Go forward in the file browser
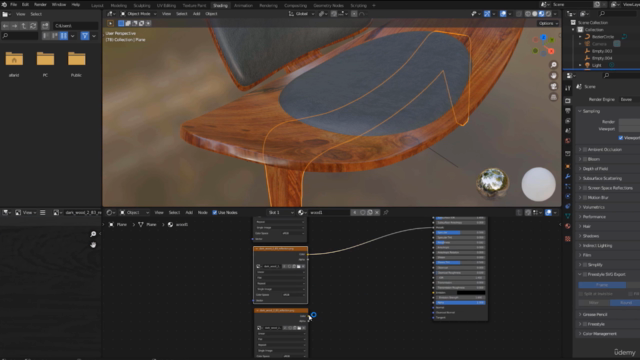The width and height of the screenshot is (640, 360). click(x=15, y=26)
